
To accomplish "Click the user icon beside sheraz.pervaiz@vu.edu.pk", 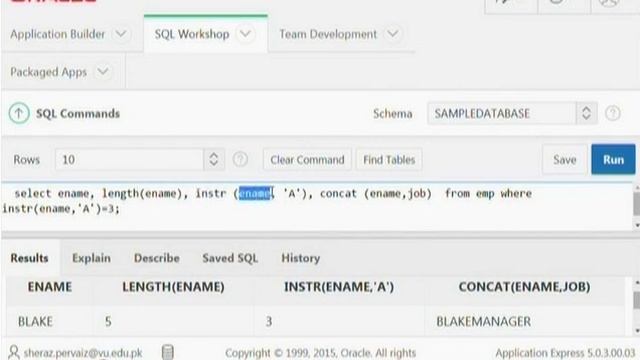I will tap(14, 352).
